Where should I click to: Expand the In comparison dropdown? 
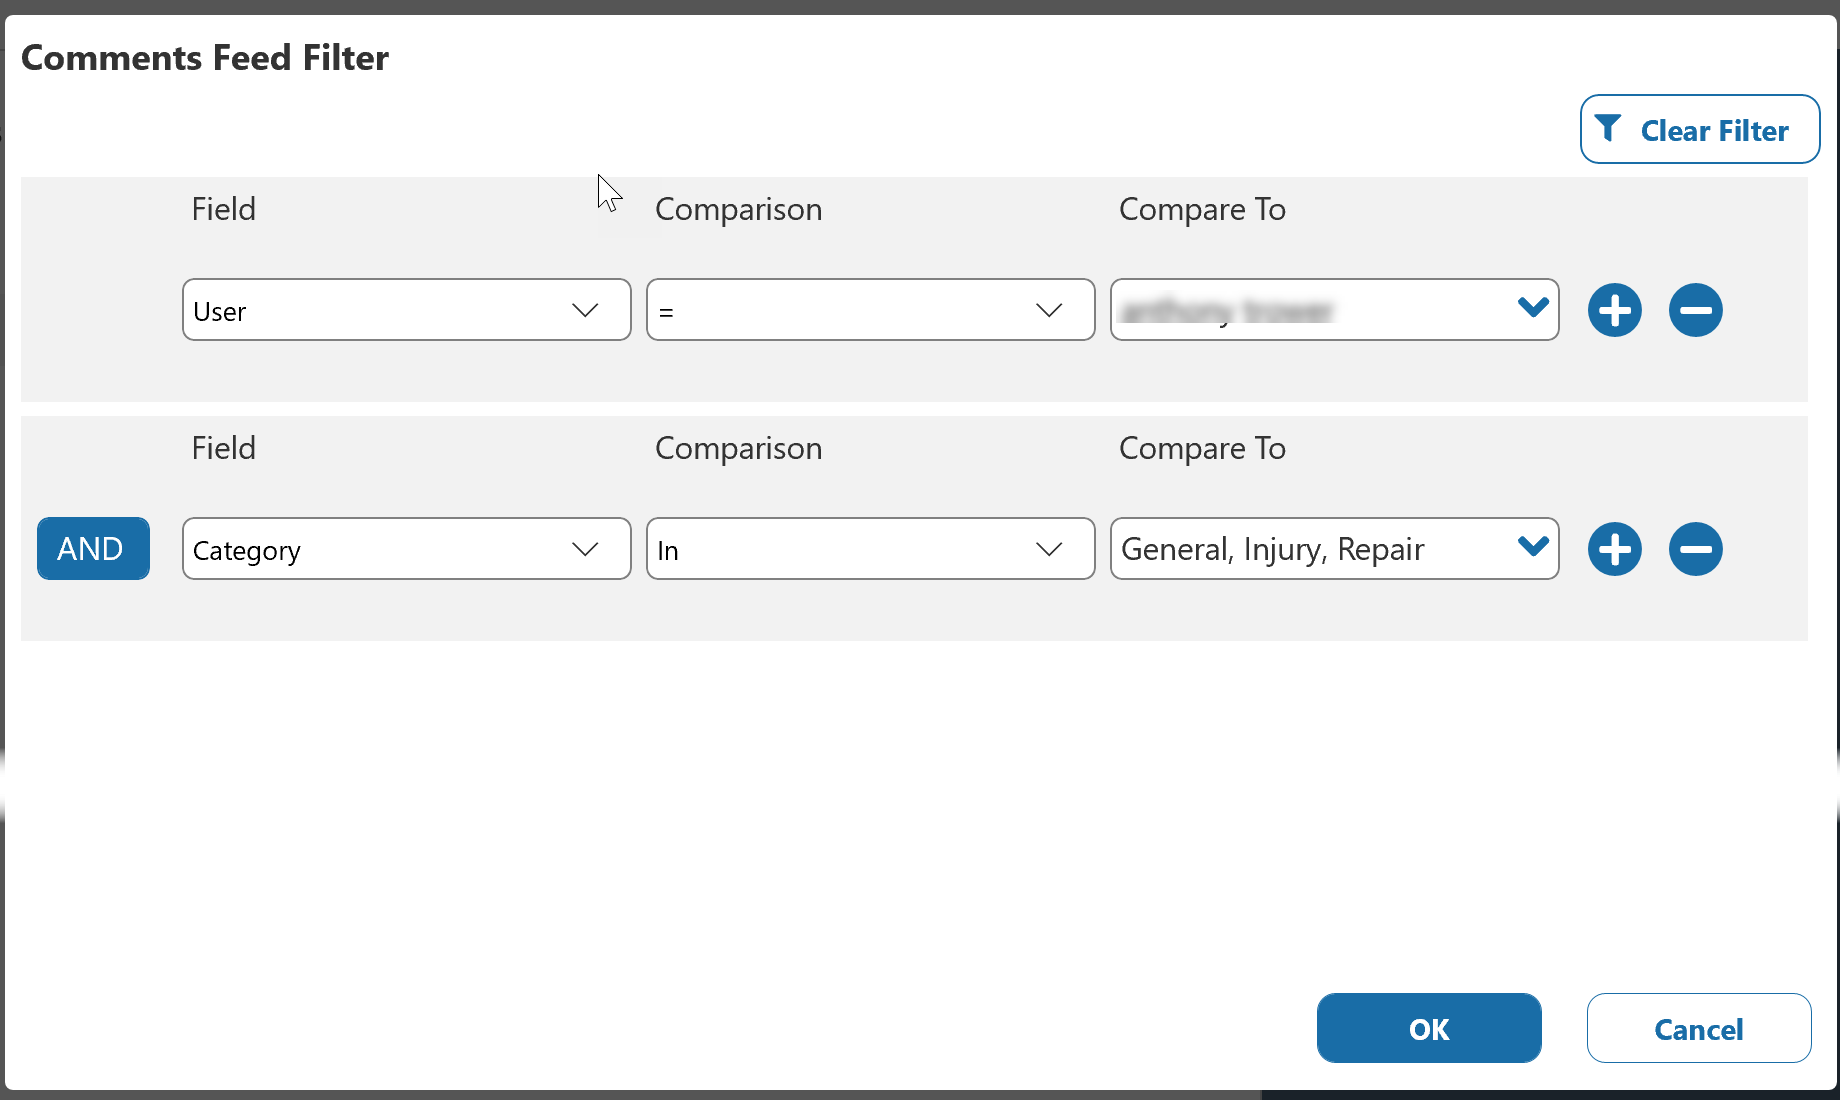tap(870, 549)
